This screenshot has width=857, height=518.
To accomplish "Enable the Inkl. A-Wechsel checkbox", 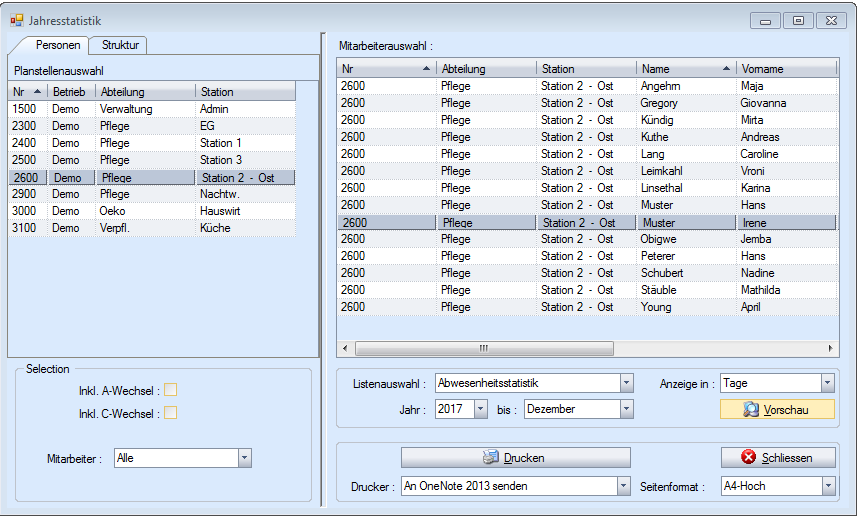I will pos(171,390).
